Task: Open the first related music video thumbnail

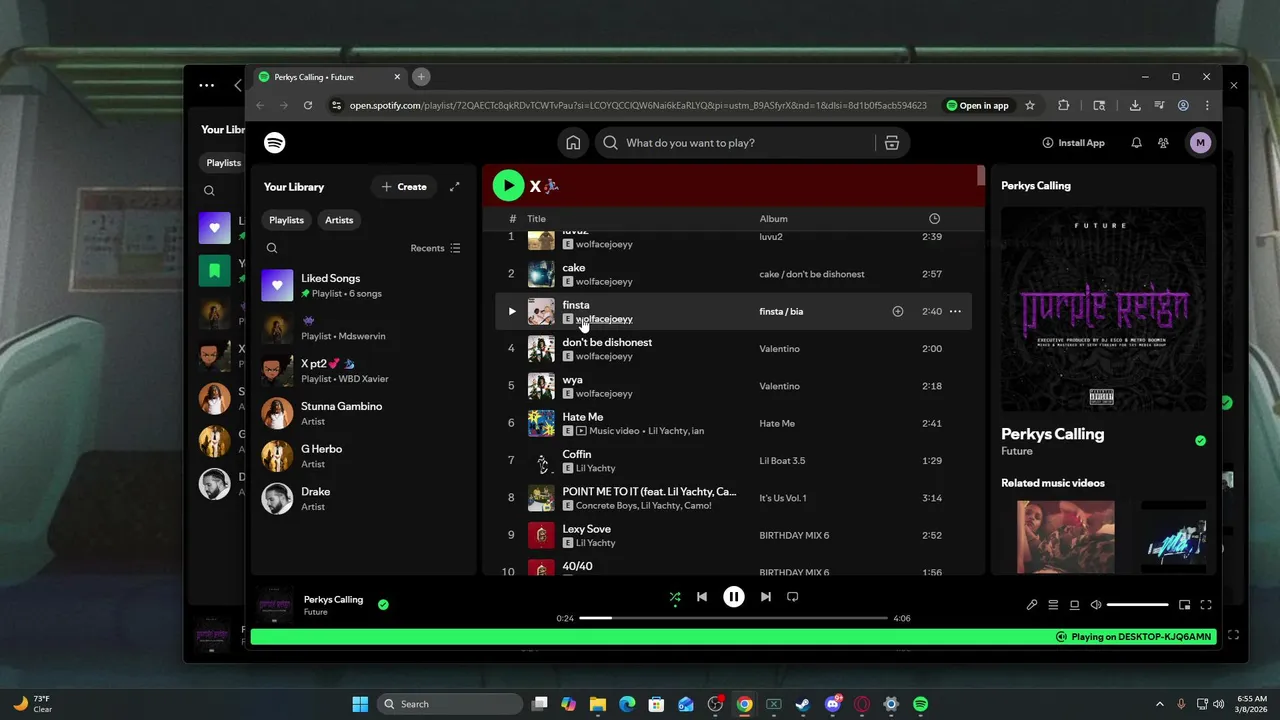Action: 1065,537
